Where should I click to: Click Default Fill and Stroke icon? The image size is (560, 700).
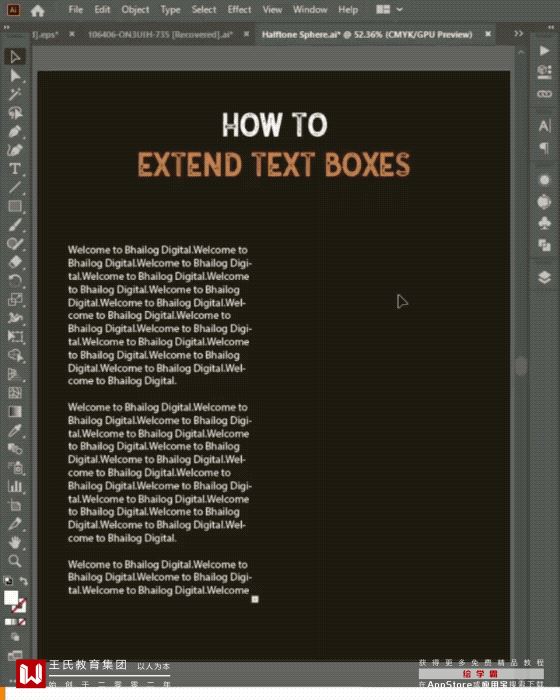click(x=8, y=581)
